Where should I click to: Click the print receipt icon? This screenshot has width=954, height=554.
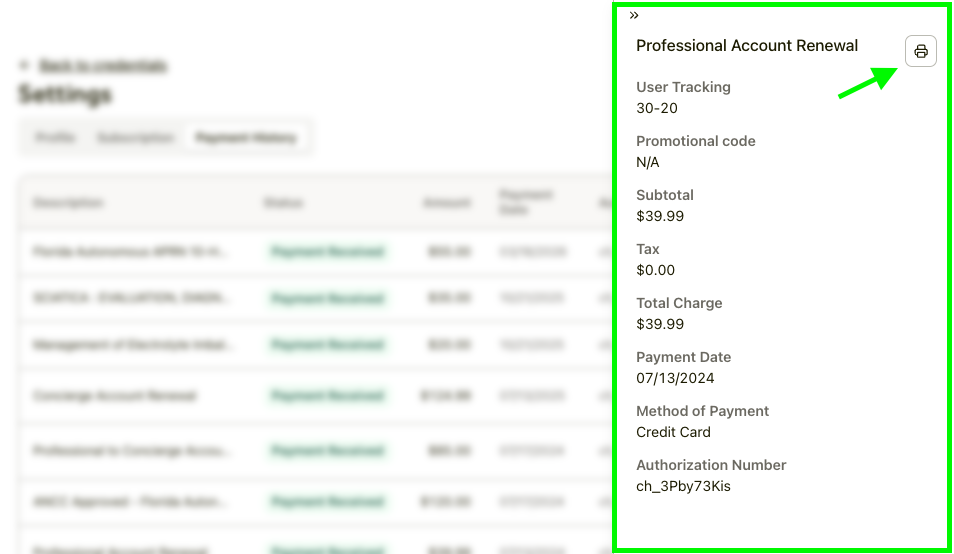pyautogui.click(x=920, y=51)
